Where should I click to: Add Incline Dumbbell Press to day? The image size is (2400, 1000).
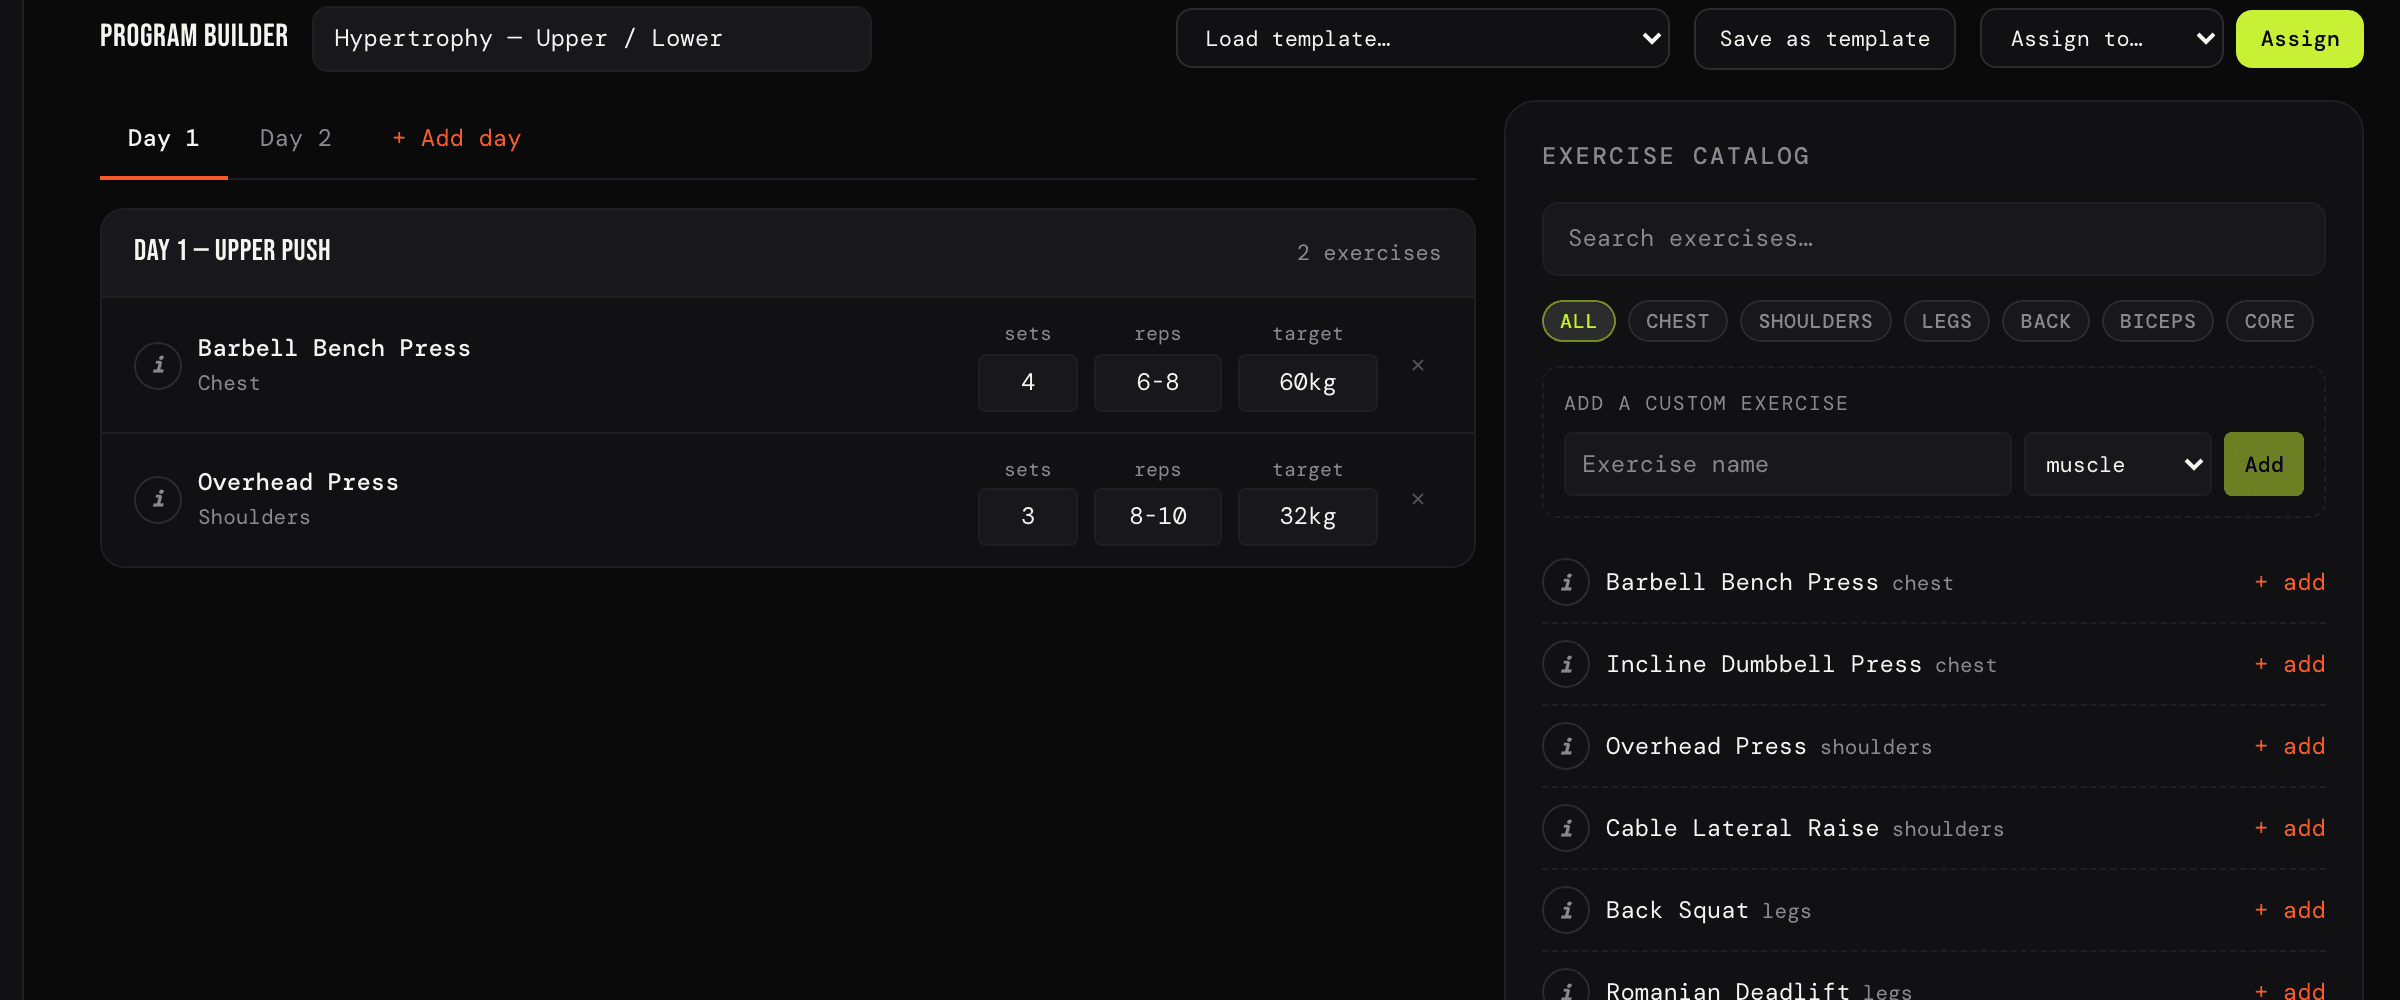pyautogui.click(x=2290, y=664)
